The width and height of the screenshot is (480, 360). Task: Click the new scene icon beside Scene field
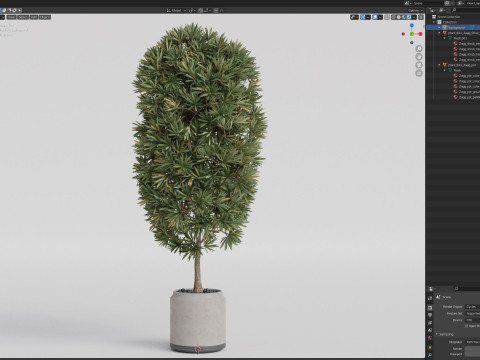(x=448, y=3)
